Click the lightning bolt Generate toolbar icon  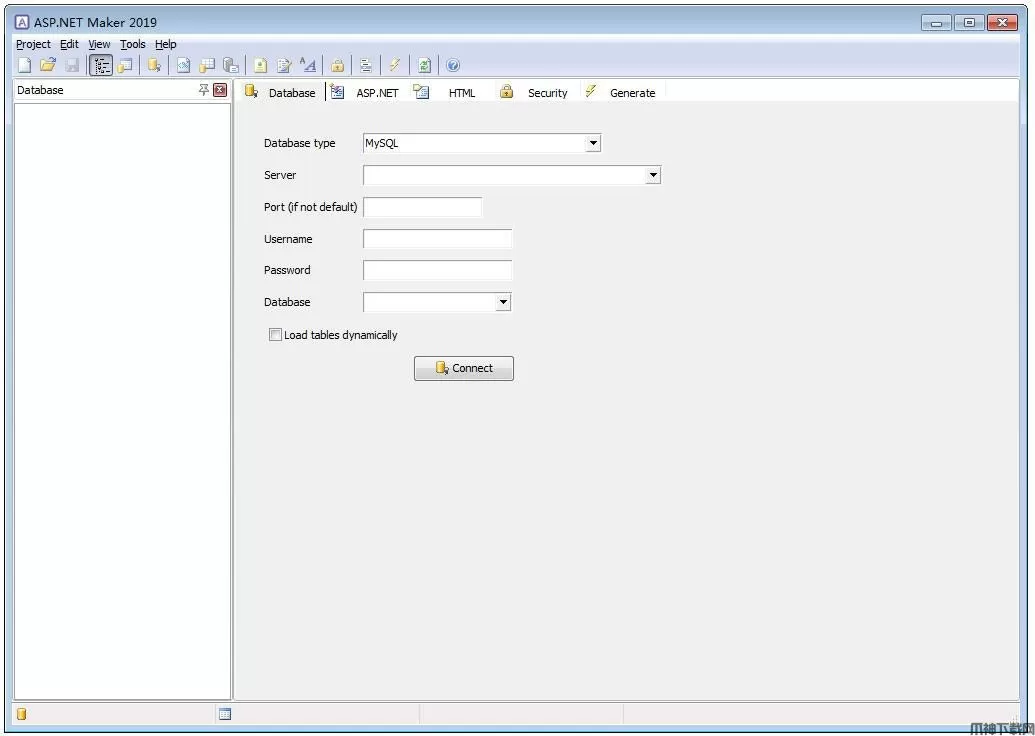tap(395, 65)
